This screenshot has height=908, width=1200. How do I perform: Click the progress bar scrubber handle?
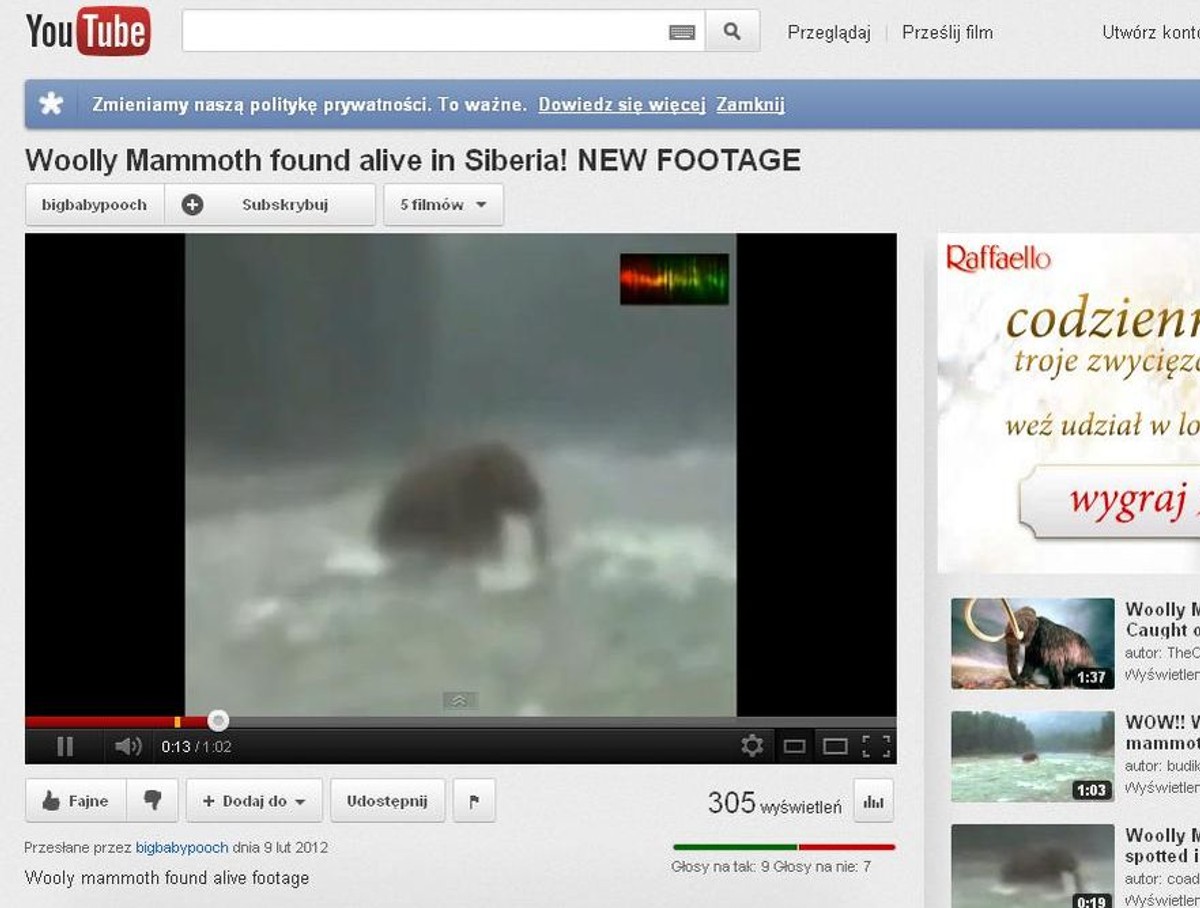[x=218, y=720]
